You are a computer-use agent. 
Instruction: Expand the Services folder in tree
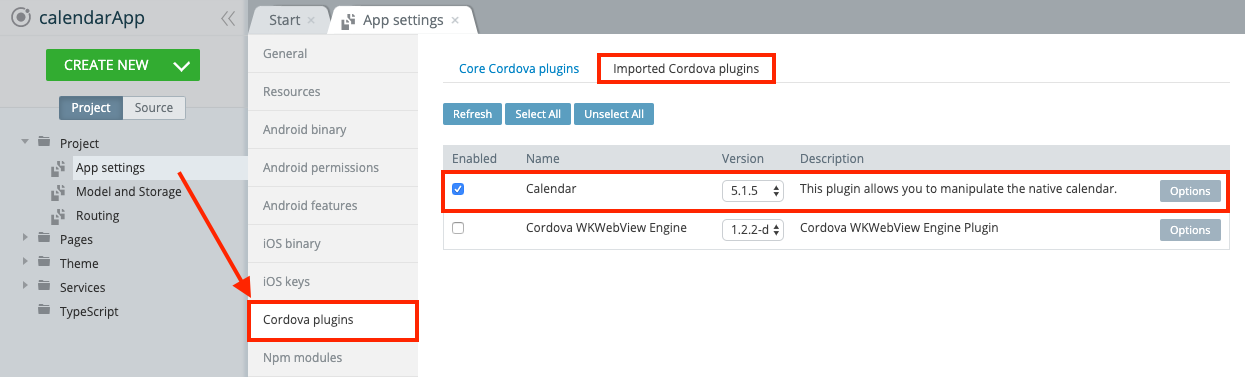(x=25, y=287)
